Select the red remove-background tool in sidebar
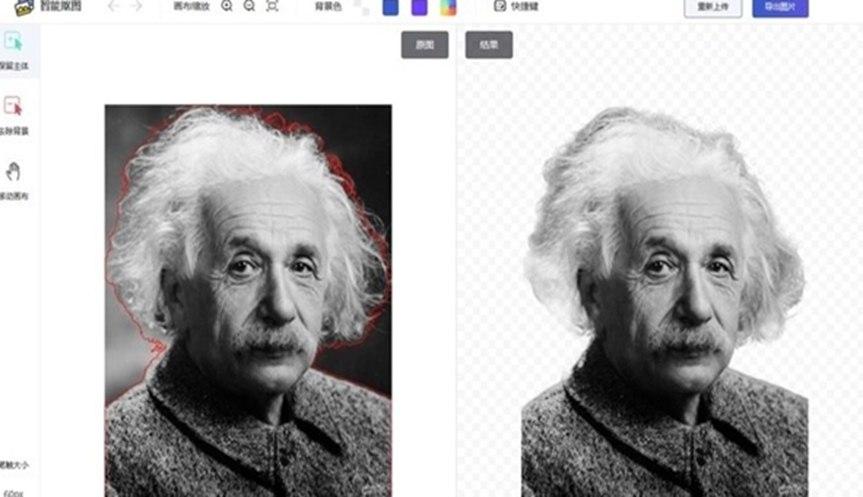 pyautogui.click(x=13, y=106)
